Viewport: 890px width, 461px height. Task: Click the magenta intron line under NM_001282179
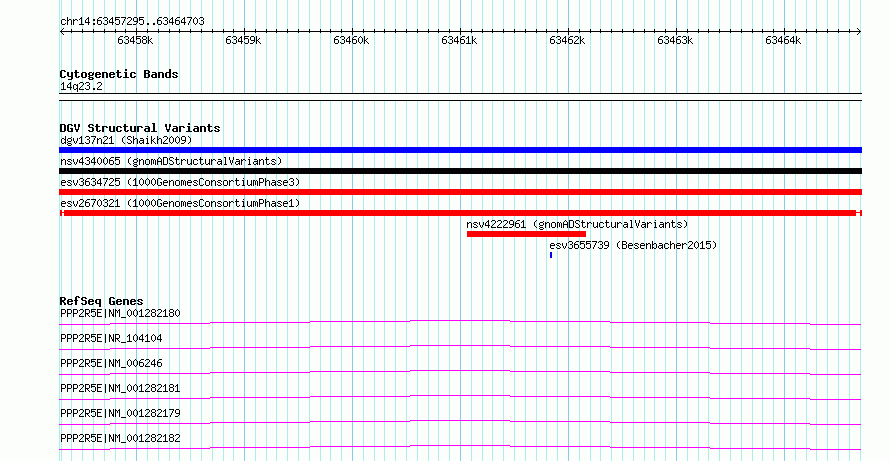click(x=460, y=421)
